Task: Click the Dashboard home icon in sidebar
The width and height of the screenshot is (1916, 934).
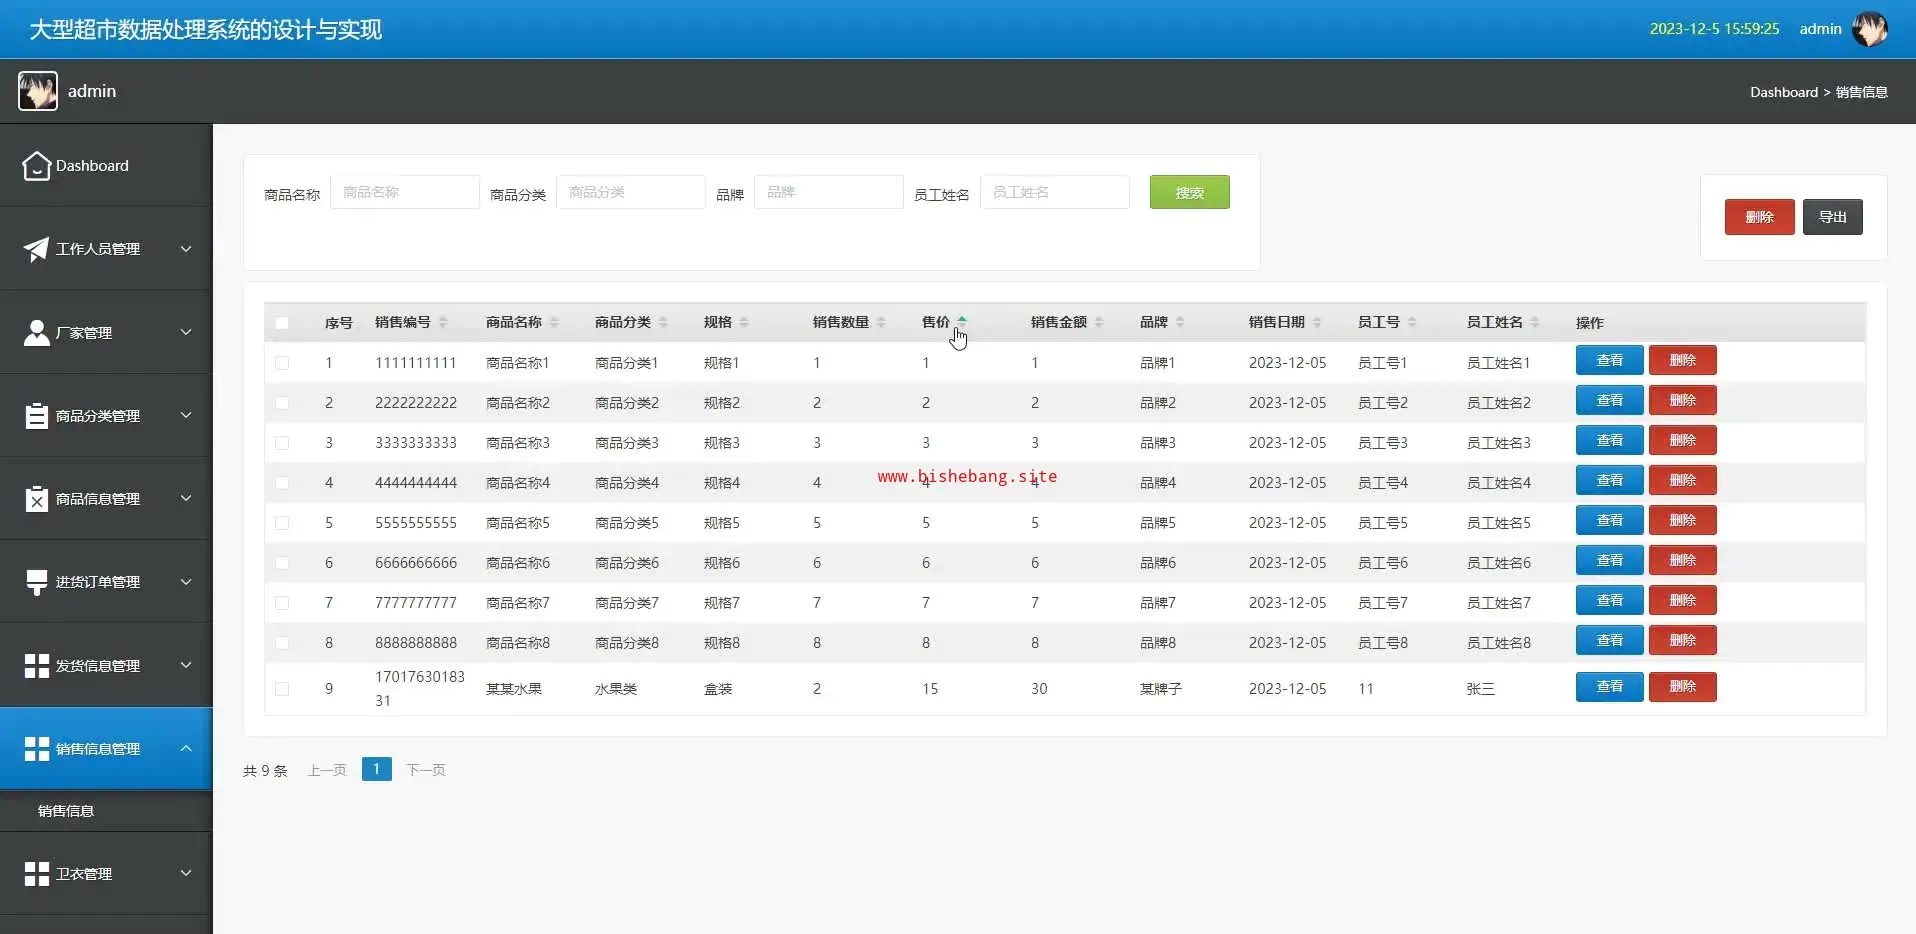Action: pos(36,166)
